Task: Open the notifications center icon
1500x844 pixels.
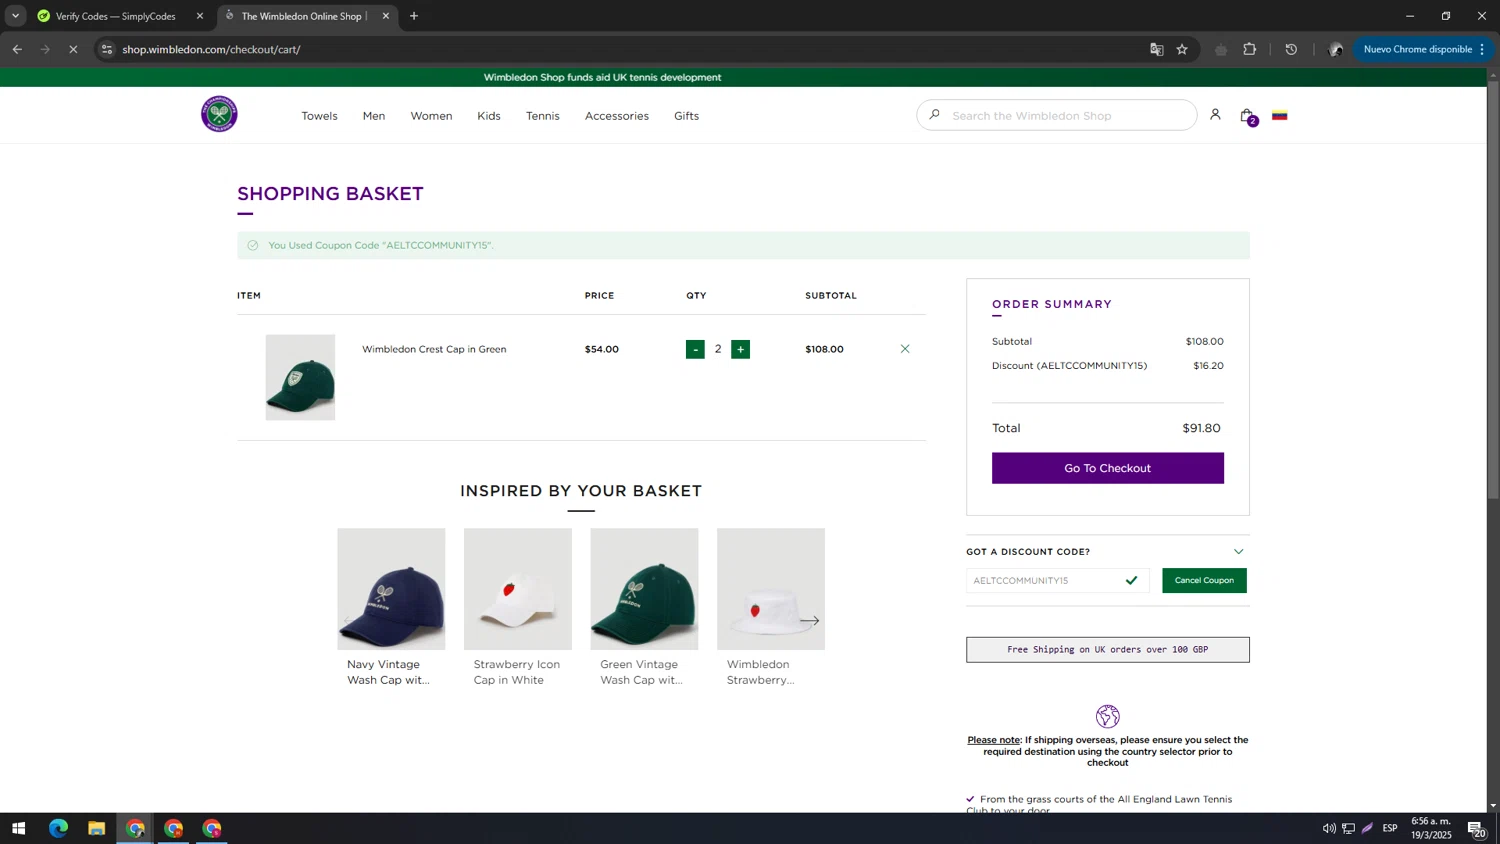Action: 1476,828
